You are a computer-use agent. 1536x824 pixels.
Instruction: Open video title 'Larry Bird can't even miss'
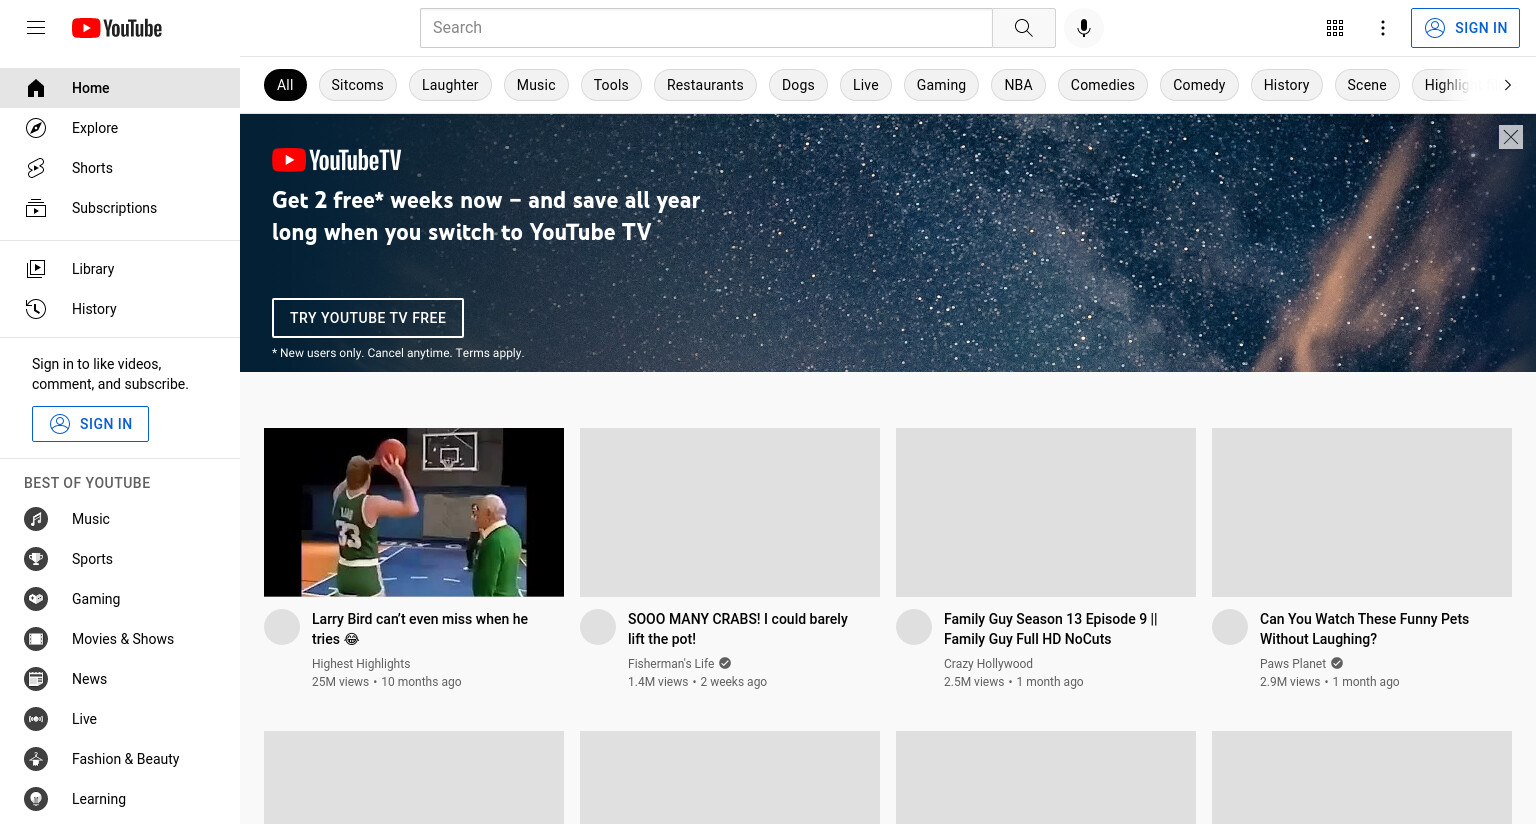pos(420,629)
